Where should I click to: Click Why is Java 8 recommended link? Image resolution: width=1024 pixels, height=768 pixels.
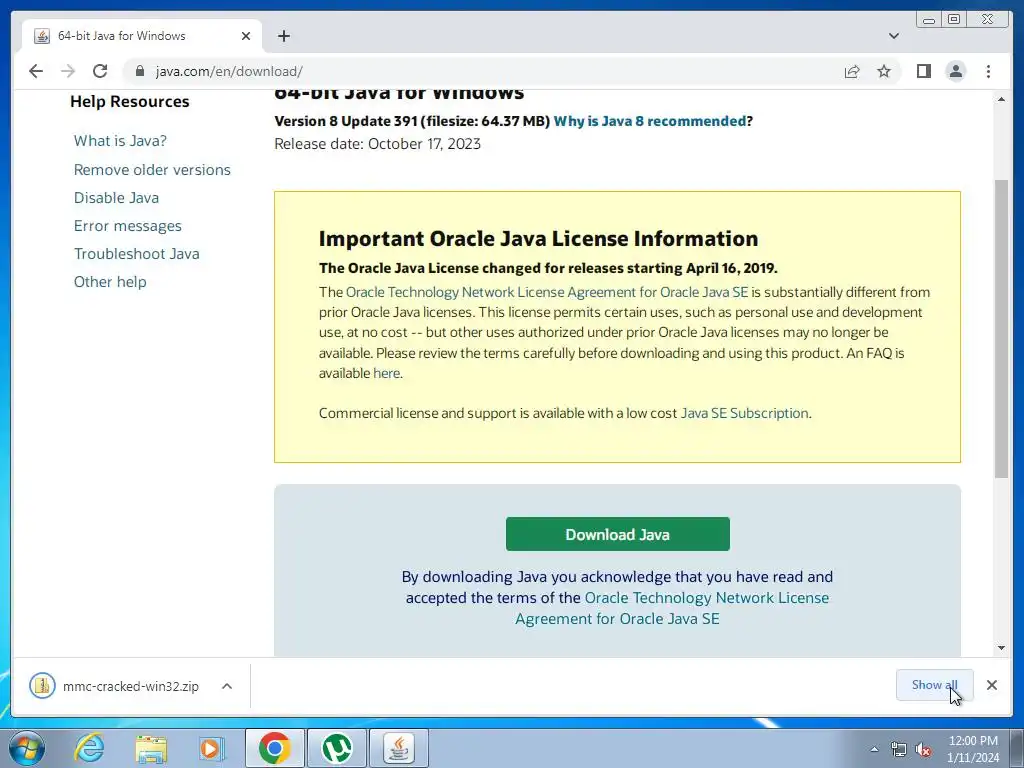[x=649, y=121]
